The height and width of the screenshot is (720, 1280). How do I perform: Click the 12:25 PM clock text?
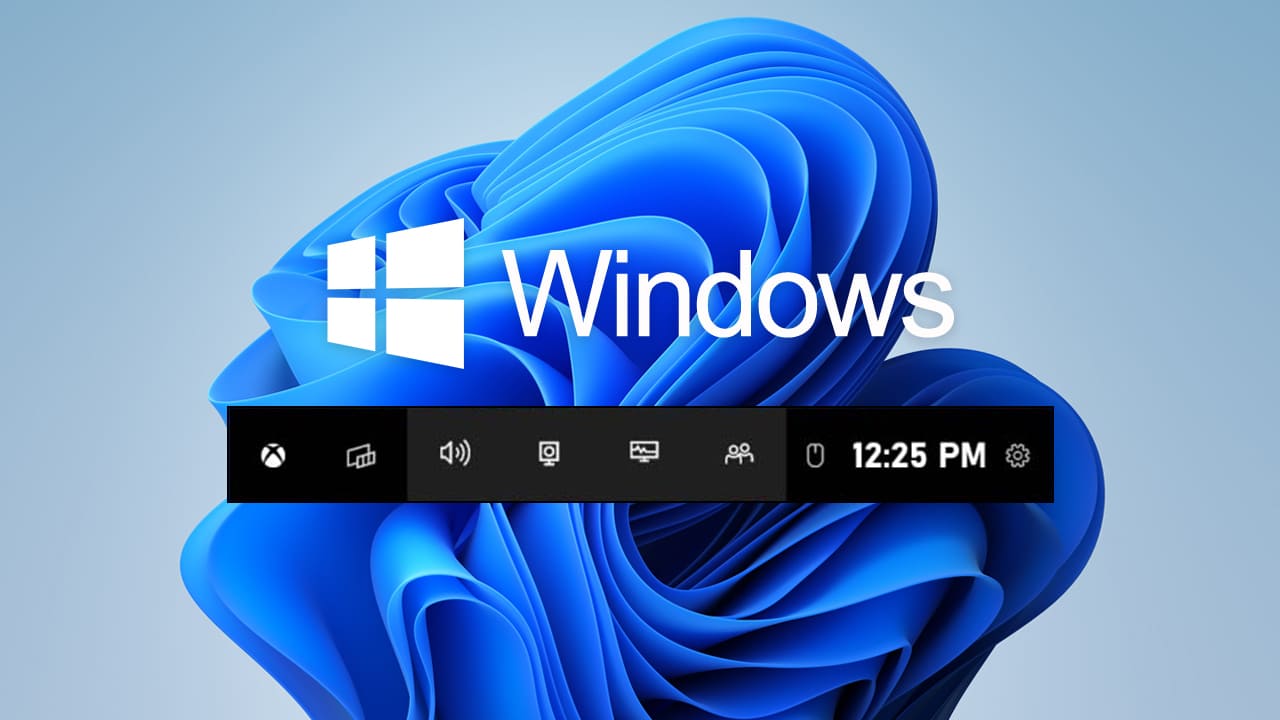coord(919,456)
